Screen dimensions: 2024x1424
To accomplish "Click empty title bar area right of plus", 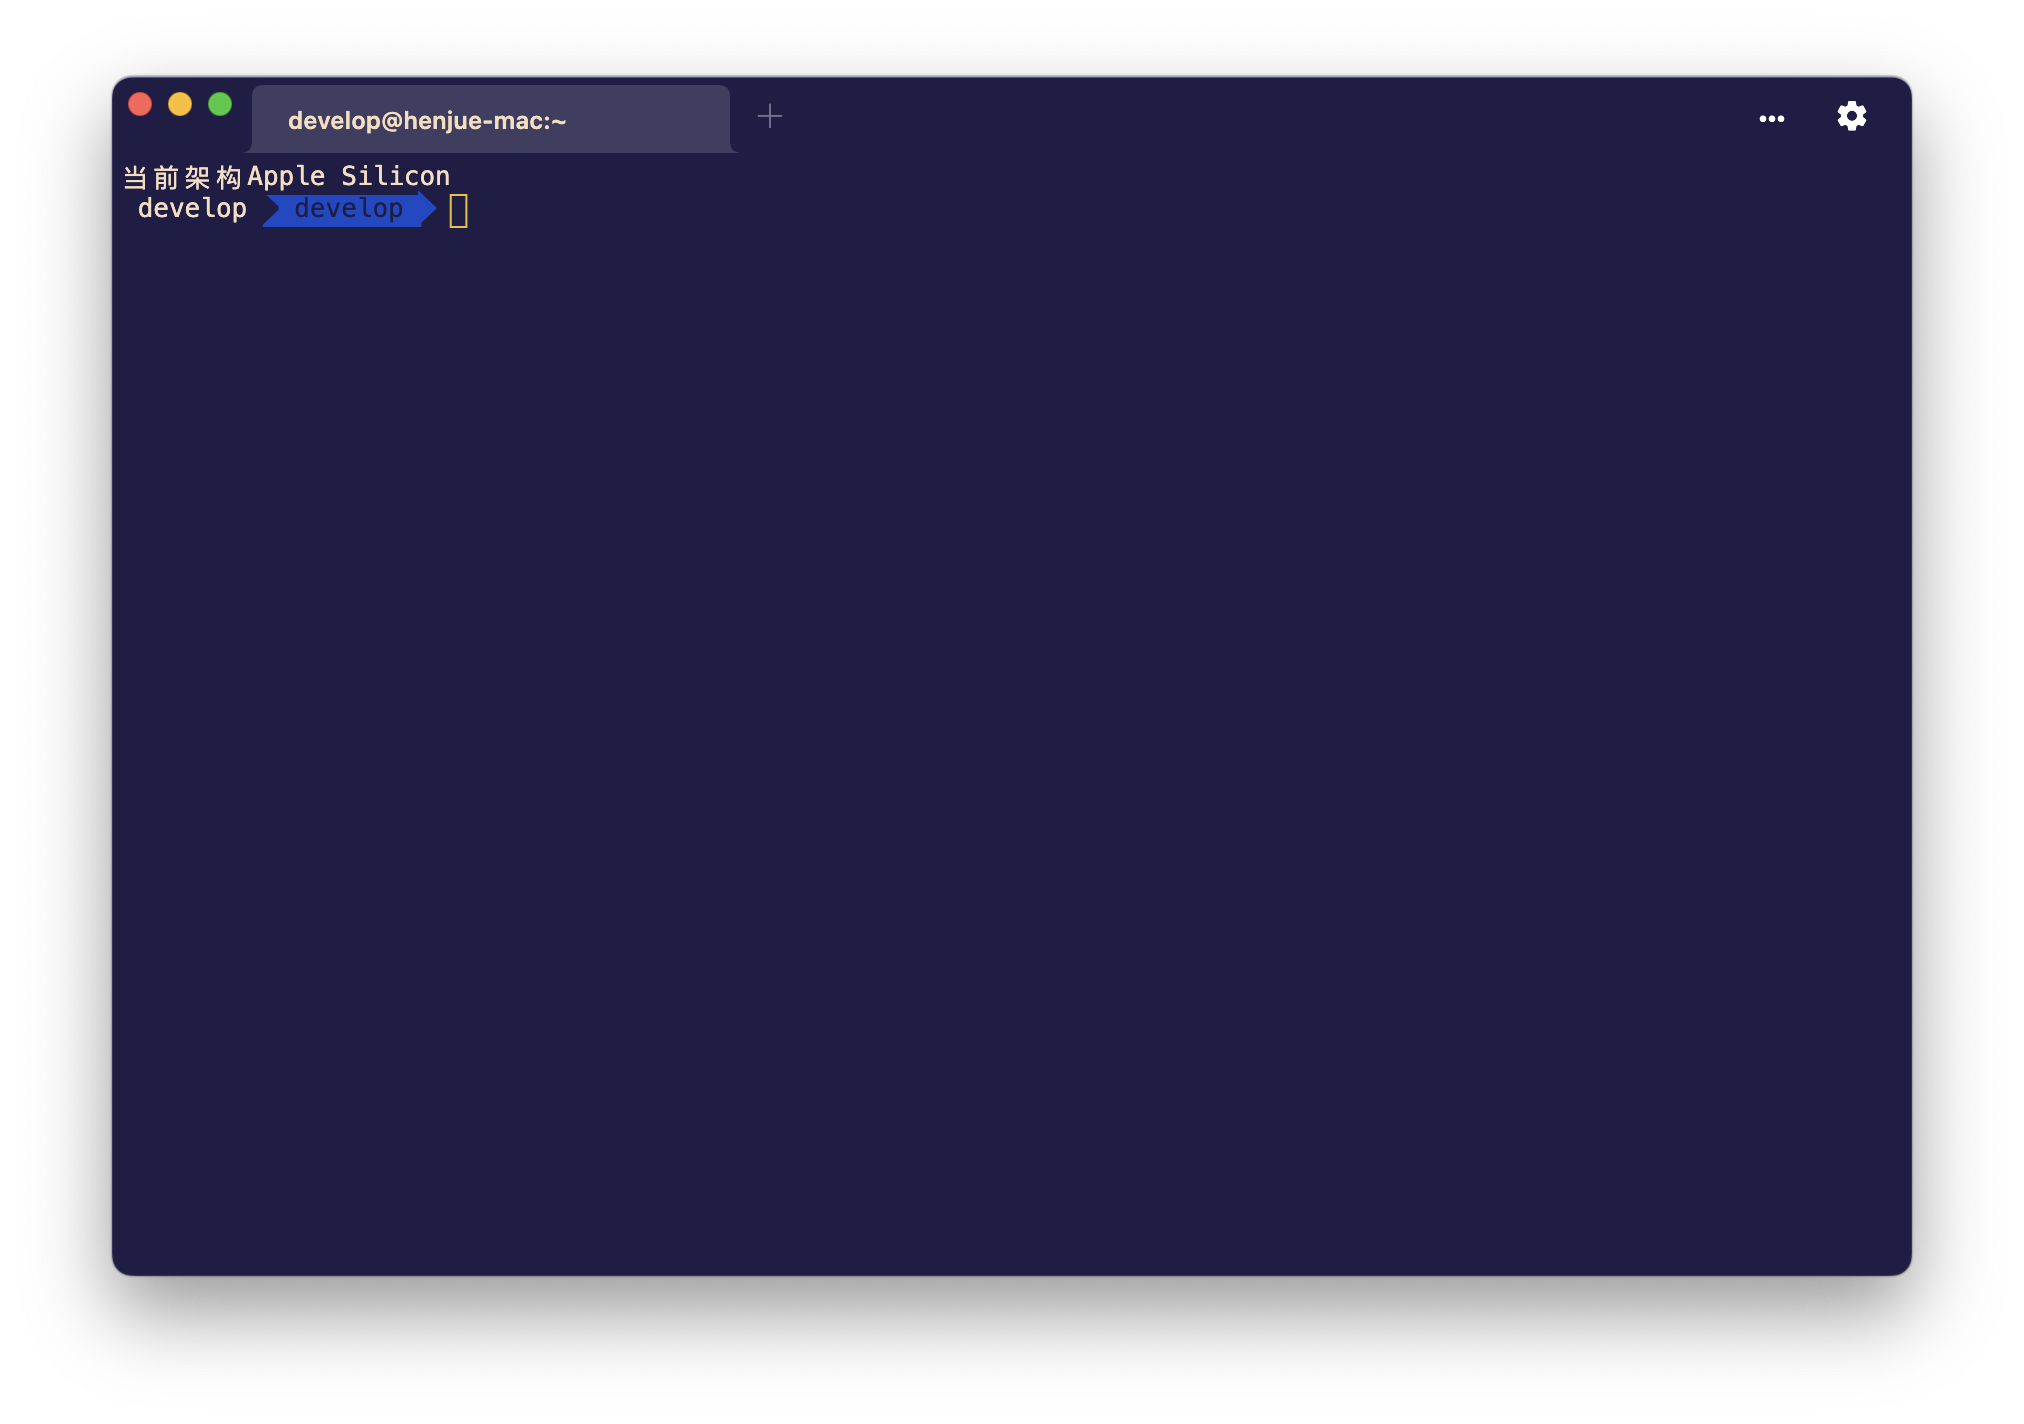I will coord(1250,116).
